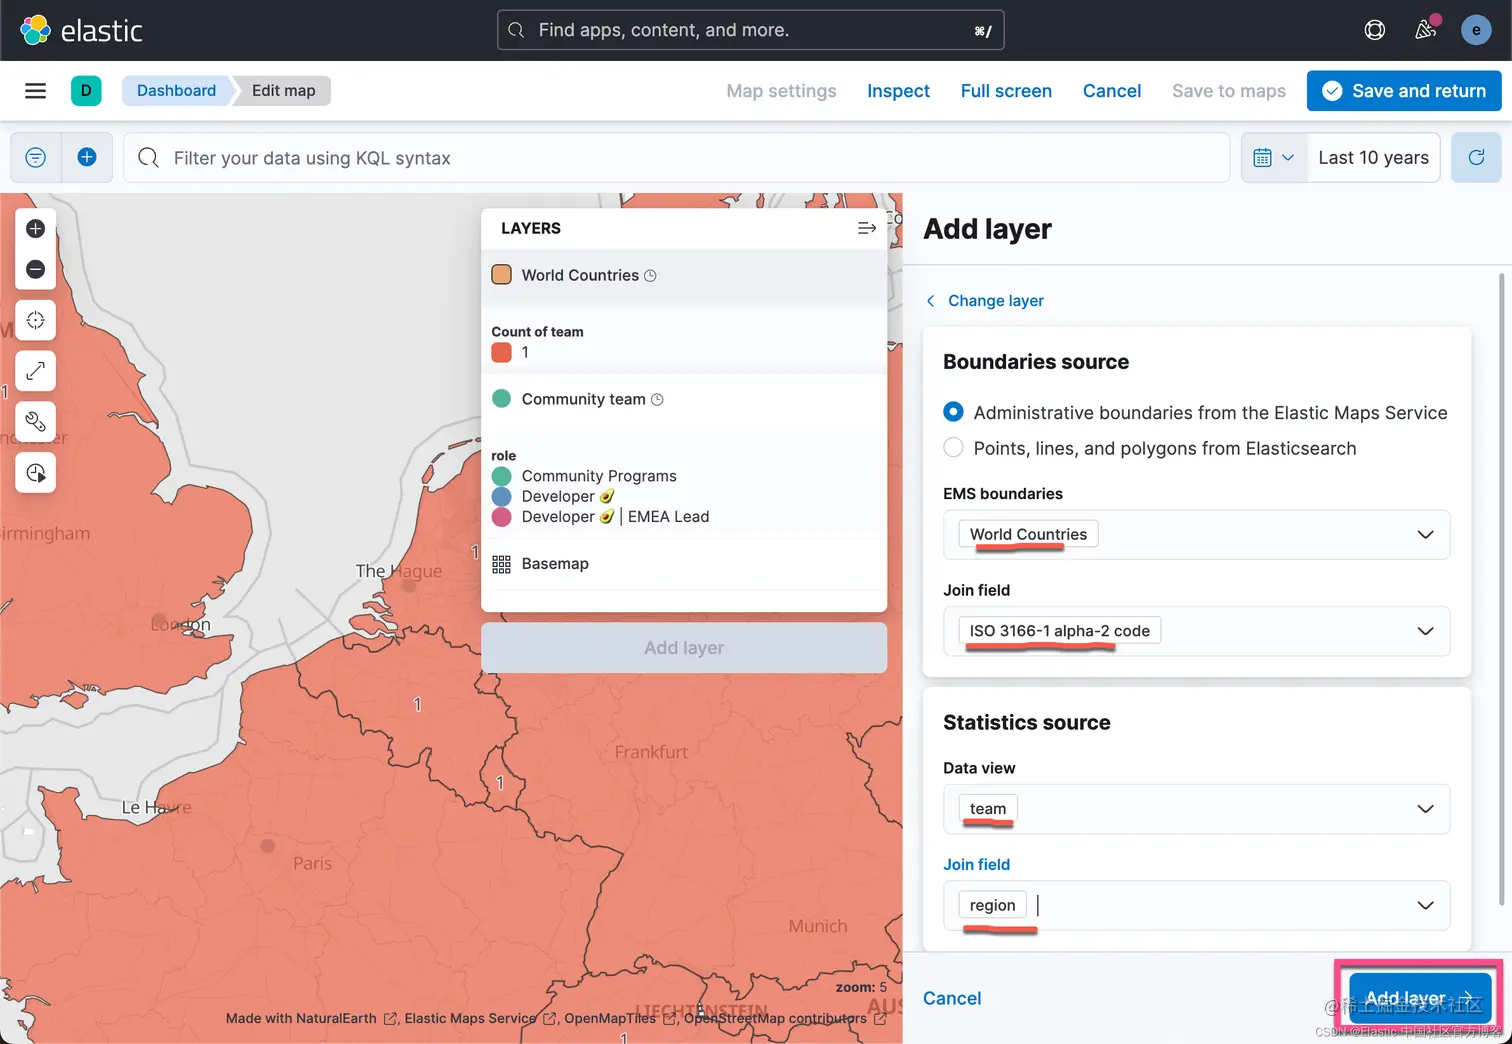
Task: Go back via Change layer
Action: tap(985, 301)
